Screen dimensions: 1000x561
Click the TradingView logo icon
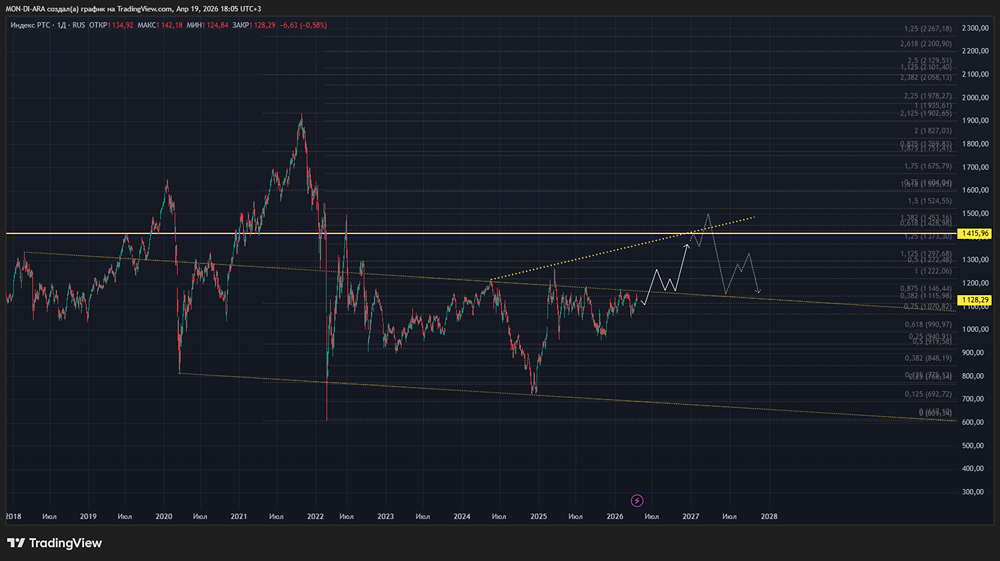click(16, 543)
